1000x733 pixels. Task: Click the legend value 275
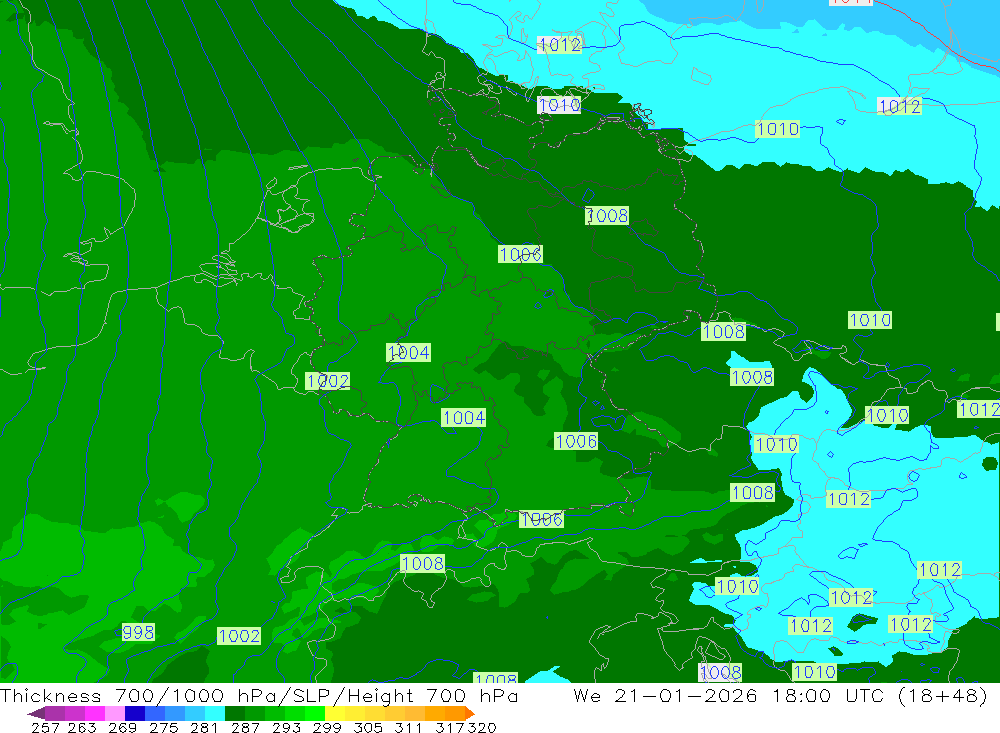[x=163, y=727]
